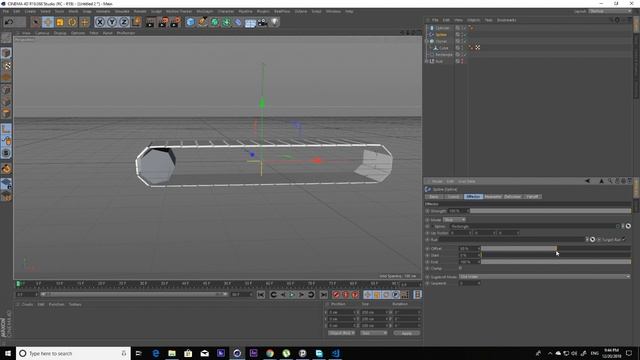Open Edit Render Settings icon
This screenshot has height=360, width=640.
click(176, 22)
